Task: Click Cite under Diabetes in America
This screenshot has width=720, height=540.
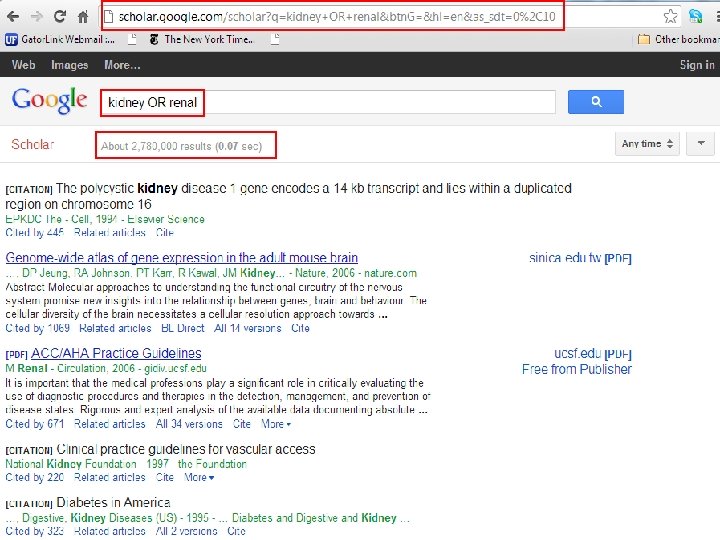Action: (236, 531)
